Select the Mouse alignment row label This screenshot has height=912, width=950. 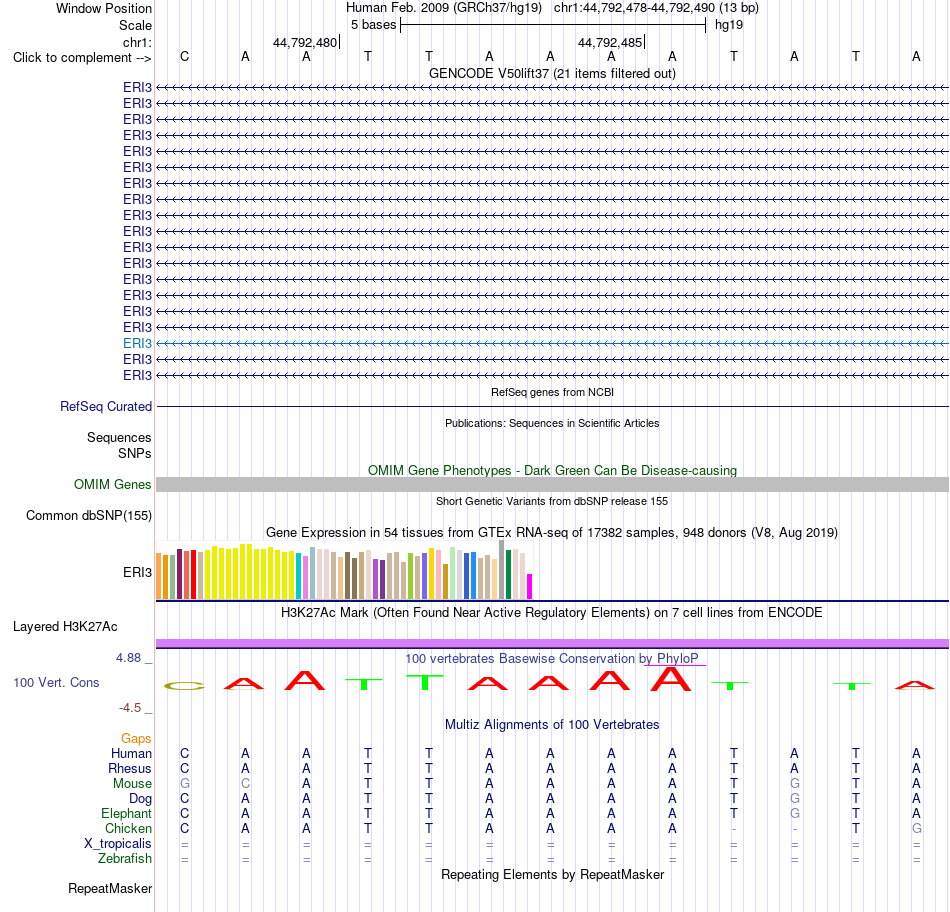pyautogui.click(x=132, y=784)
